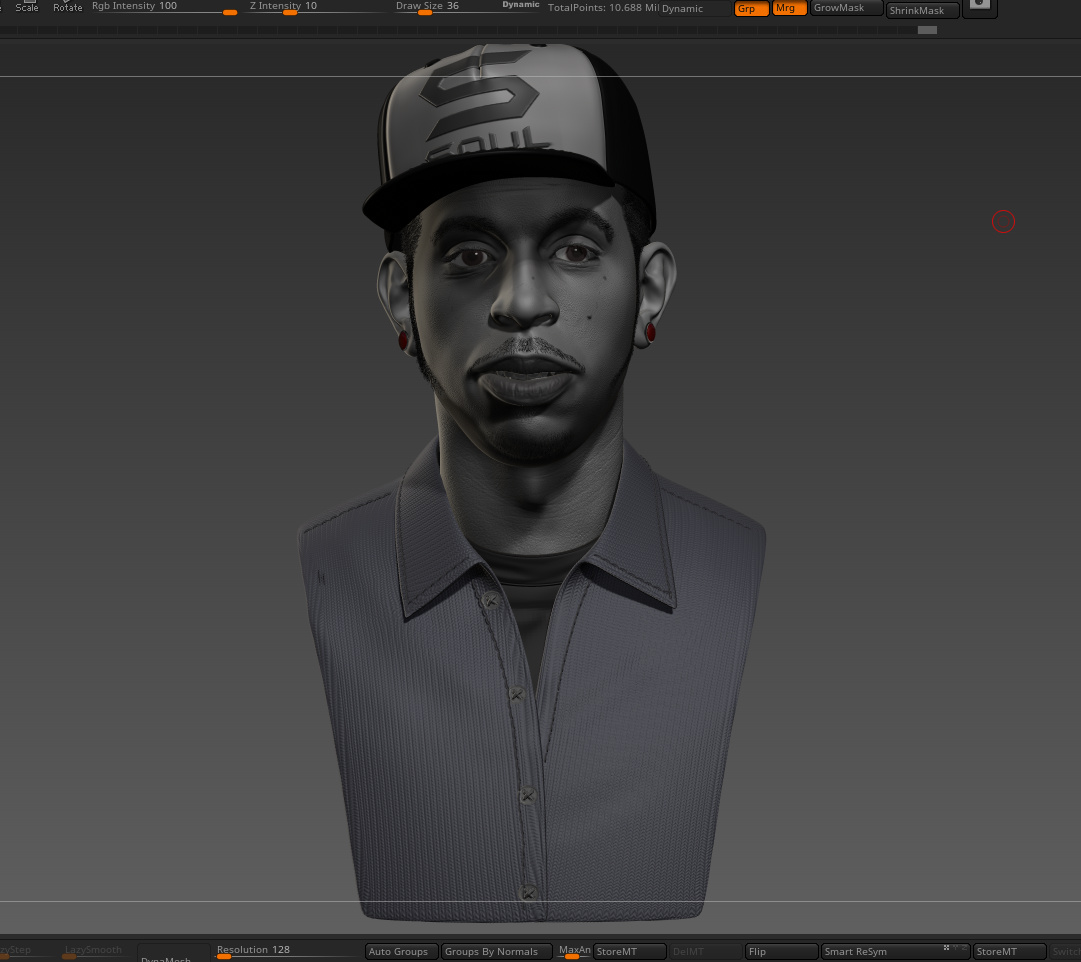This screenshot has width=1081, height=962.
Task: Toggle the Dynamic label above Draw Size
Action: coord(521,4)
